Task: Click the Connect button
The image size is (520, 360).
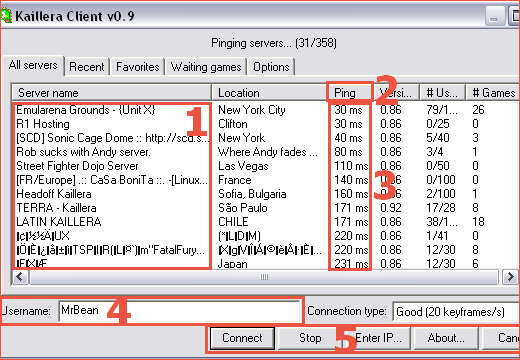Action: (x=242, y=338)
